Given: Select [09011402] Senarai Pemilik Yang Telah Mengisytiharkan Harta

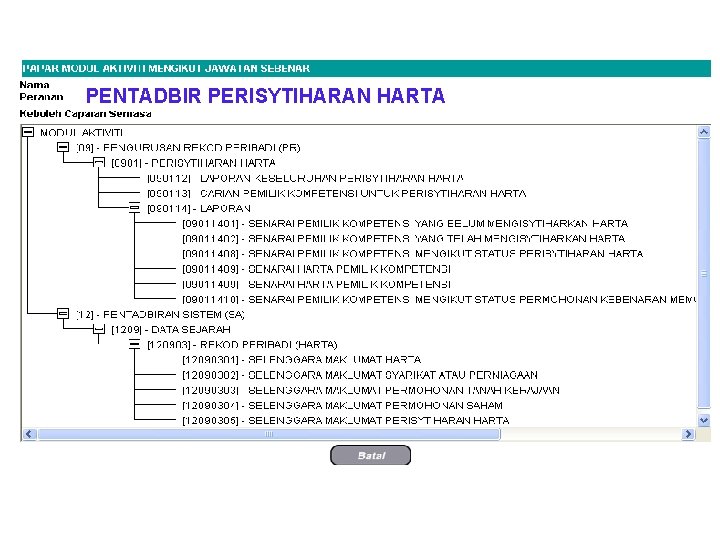Looking at the screenshot, I should pos(404,239).
